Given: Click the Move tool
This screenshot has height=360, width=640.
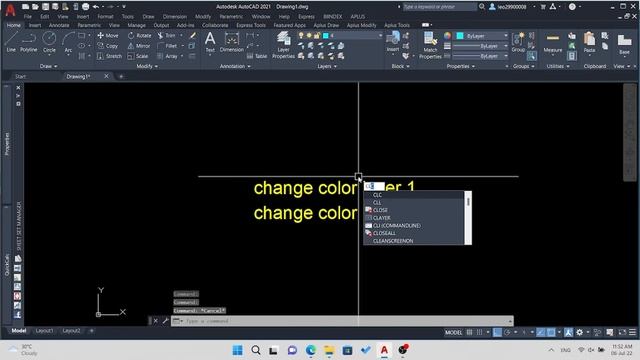Looking at the screenshot, I should (108, 36).
